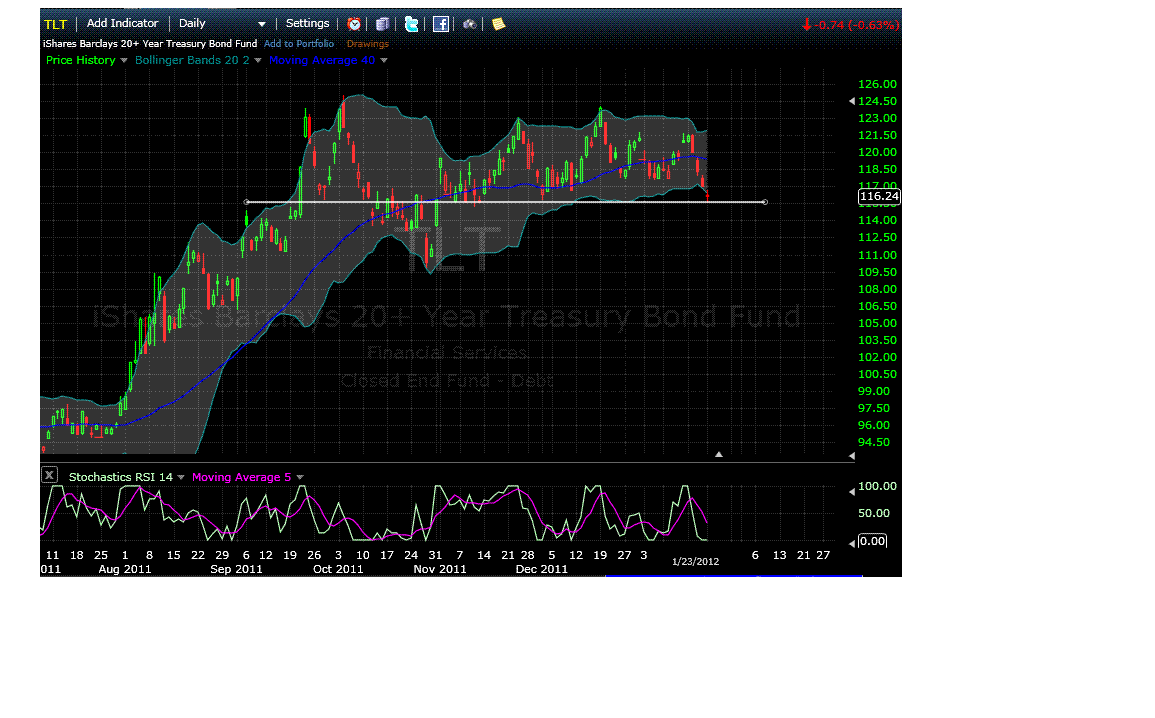Open the yellow sticky note icon

[x=499, y=24]
